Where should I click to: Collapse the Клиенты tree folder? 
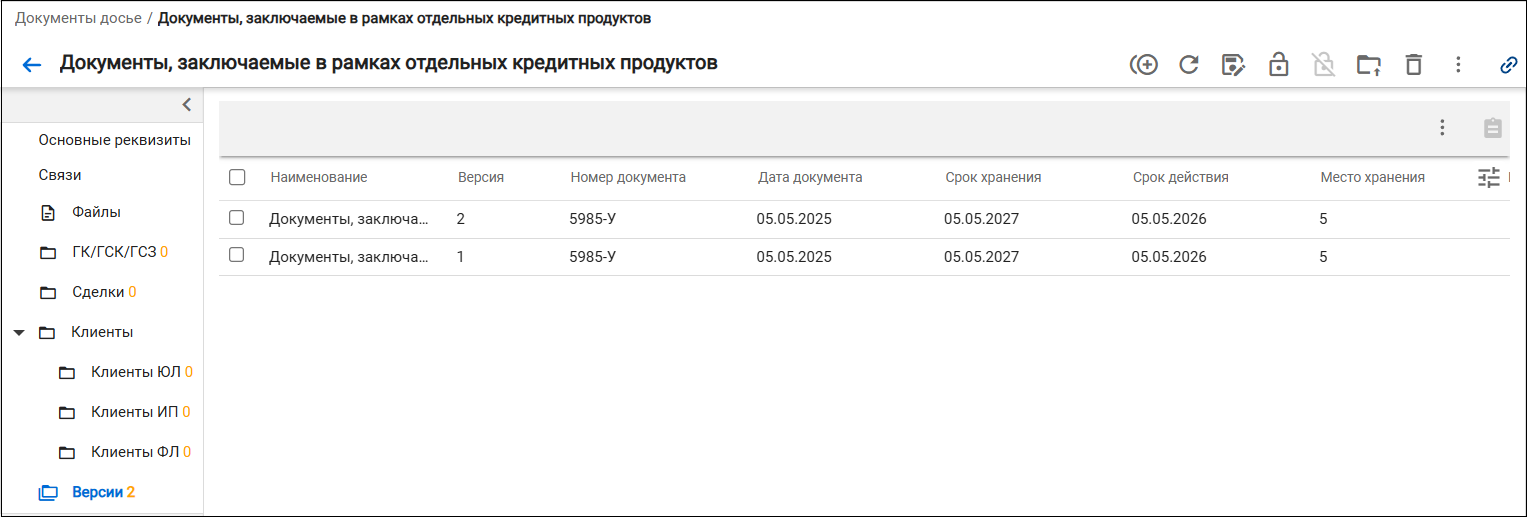coord(19,332)
